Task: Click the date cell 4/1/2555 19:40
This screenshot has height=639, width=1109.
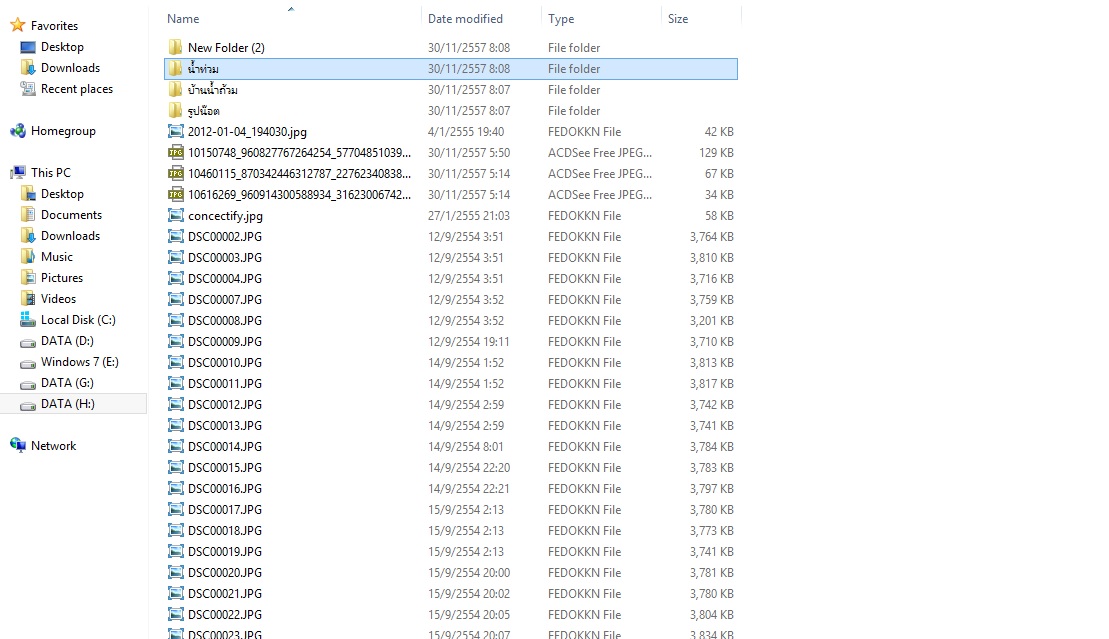Action: (x=465, y=132)
